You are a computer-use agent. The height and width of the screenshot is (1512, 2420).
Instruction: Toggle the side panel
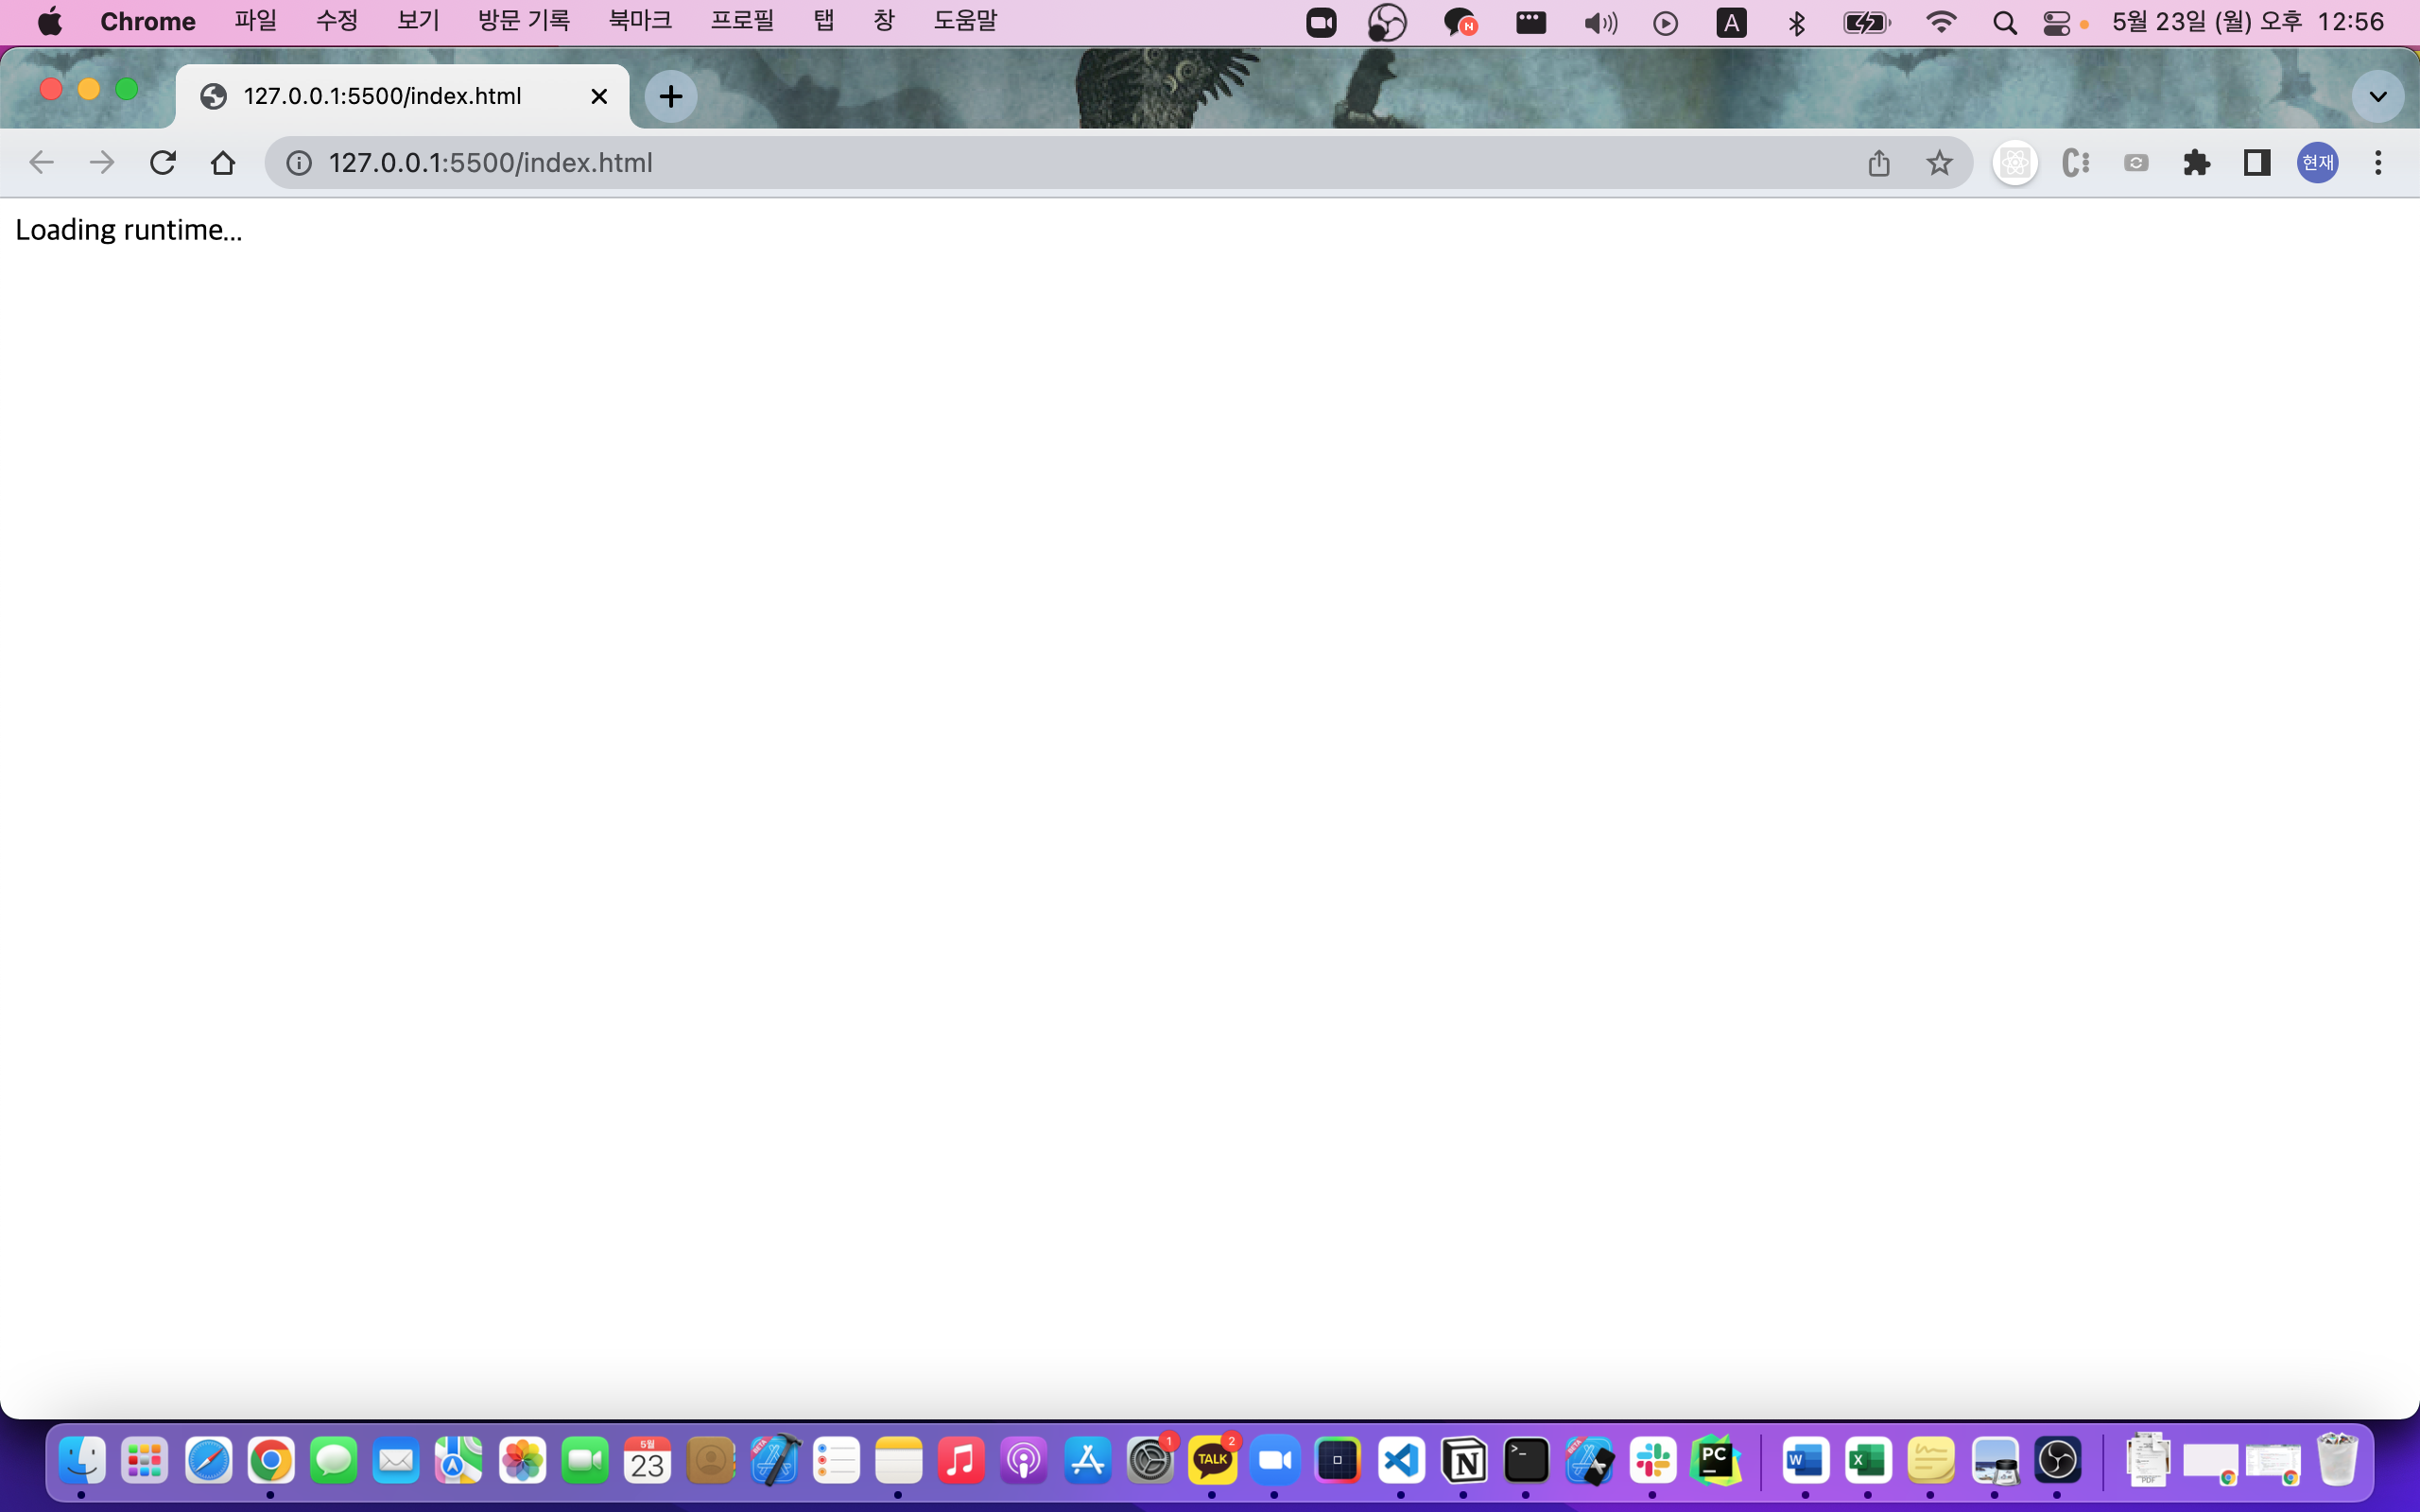pos(2256,162)
